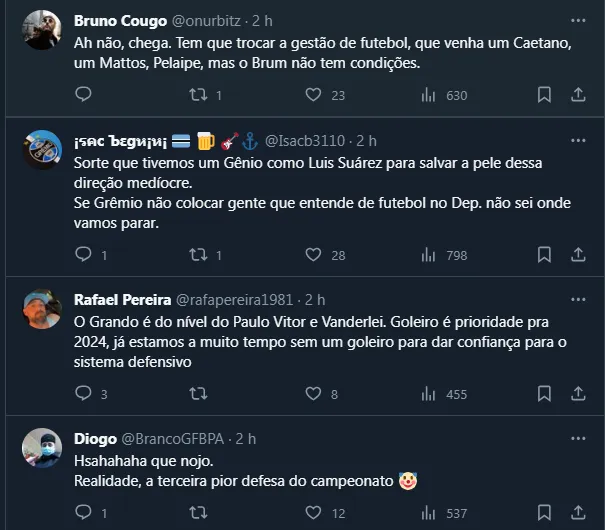
Task: Retweet Bruno Cougo's post
Action: click(198, 95)
